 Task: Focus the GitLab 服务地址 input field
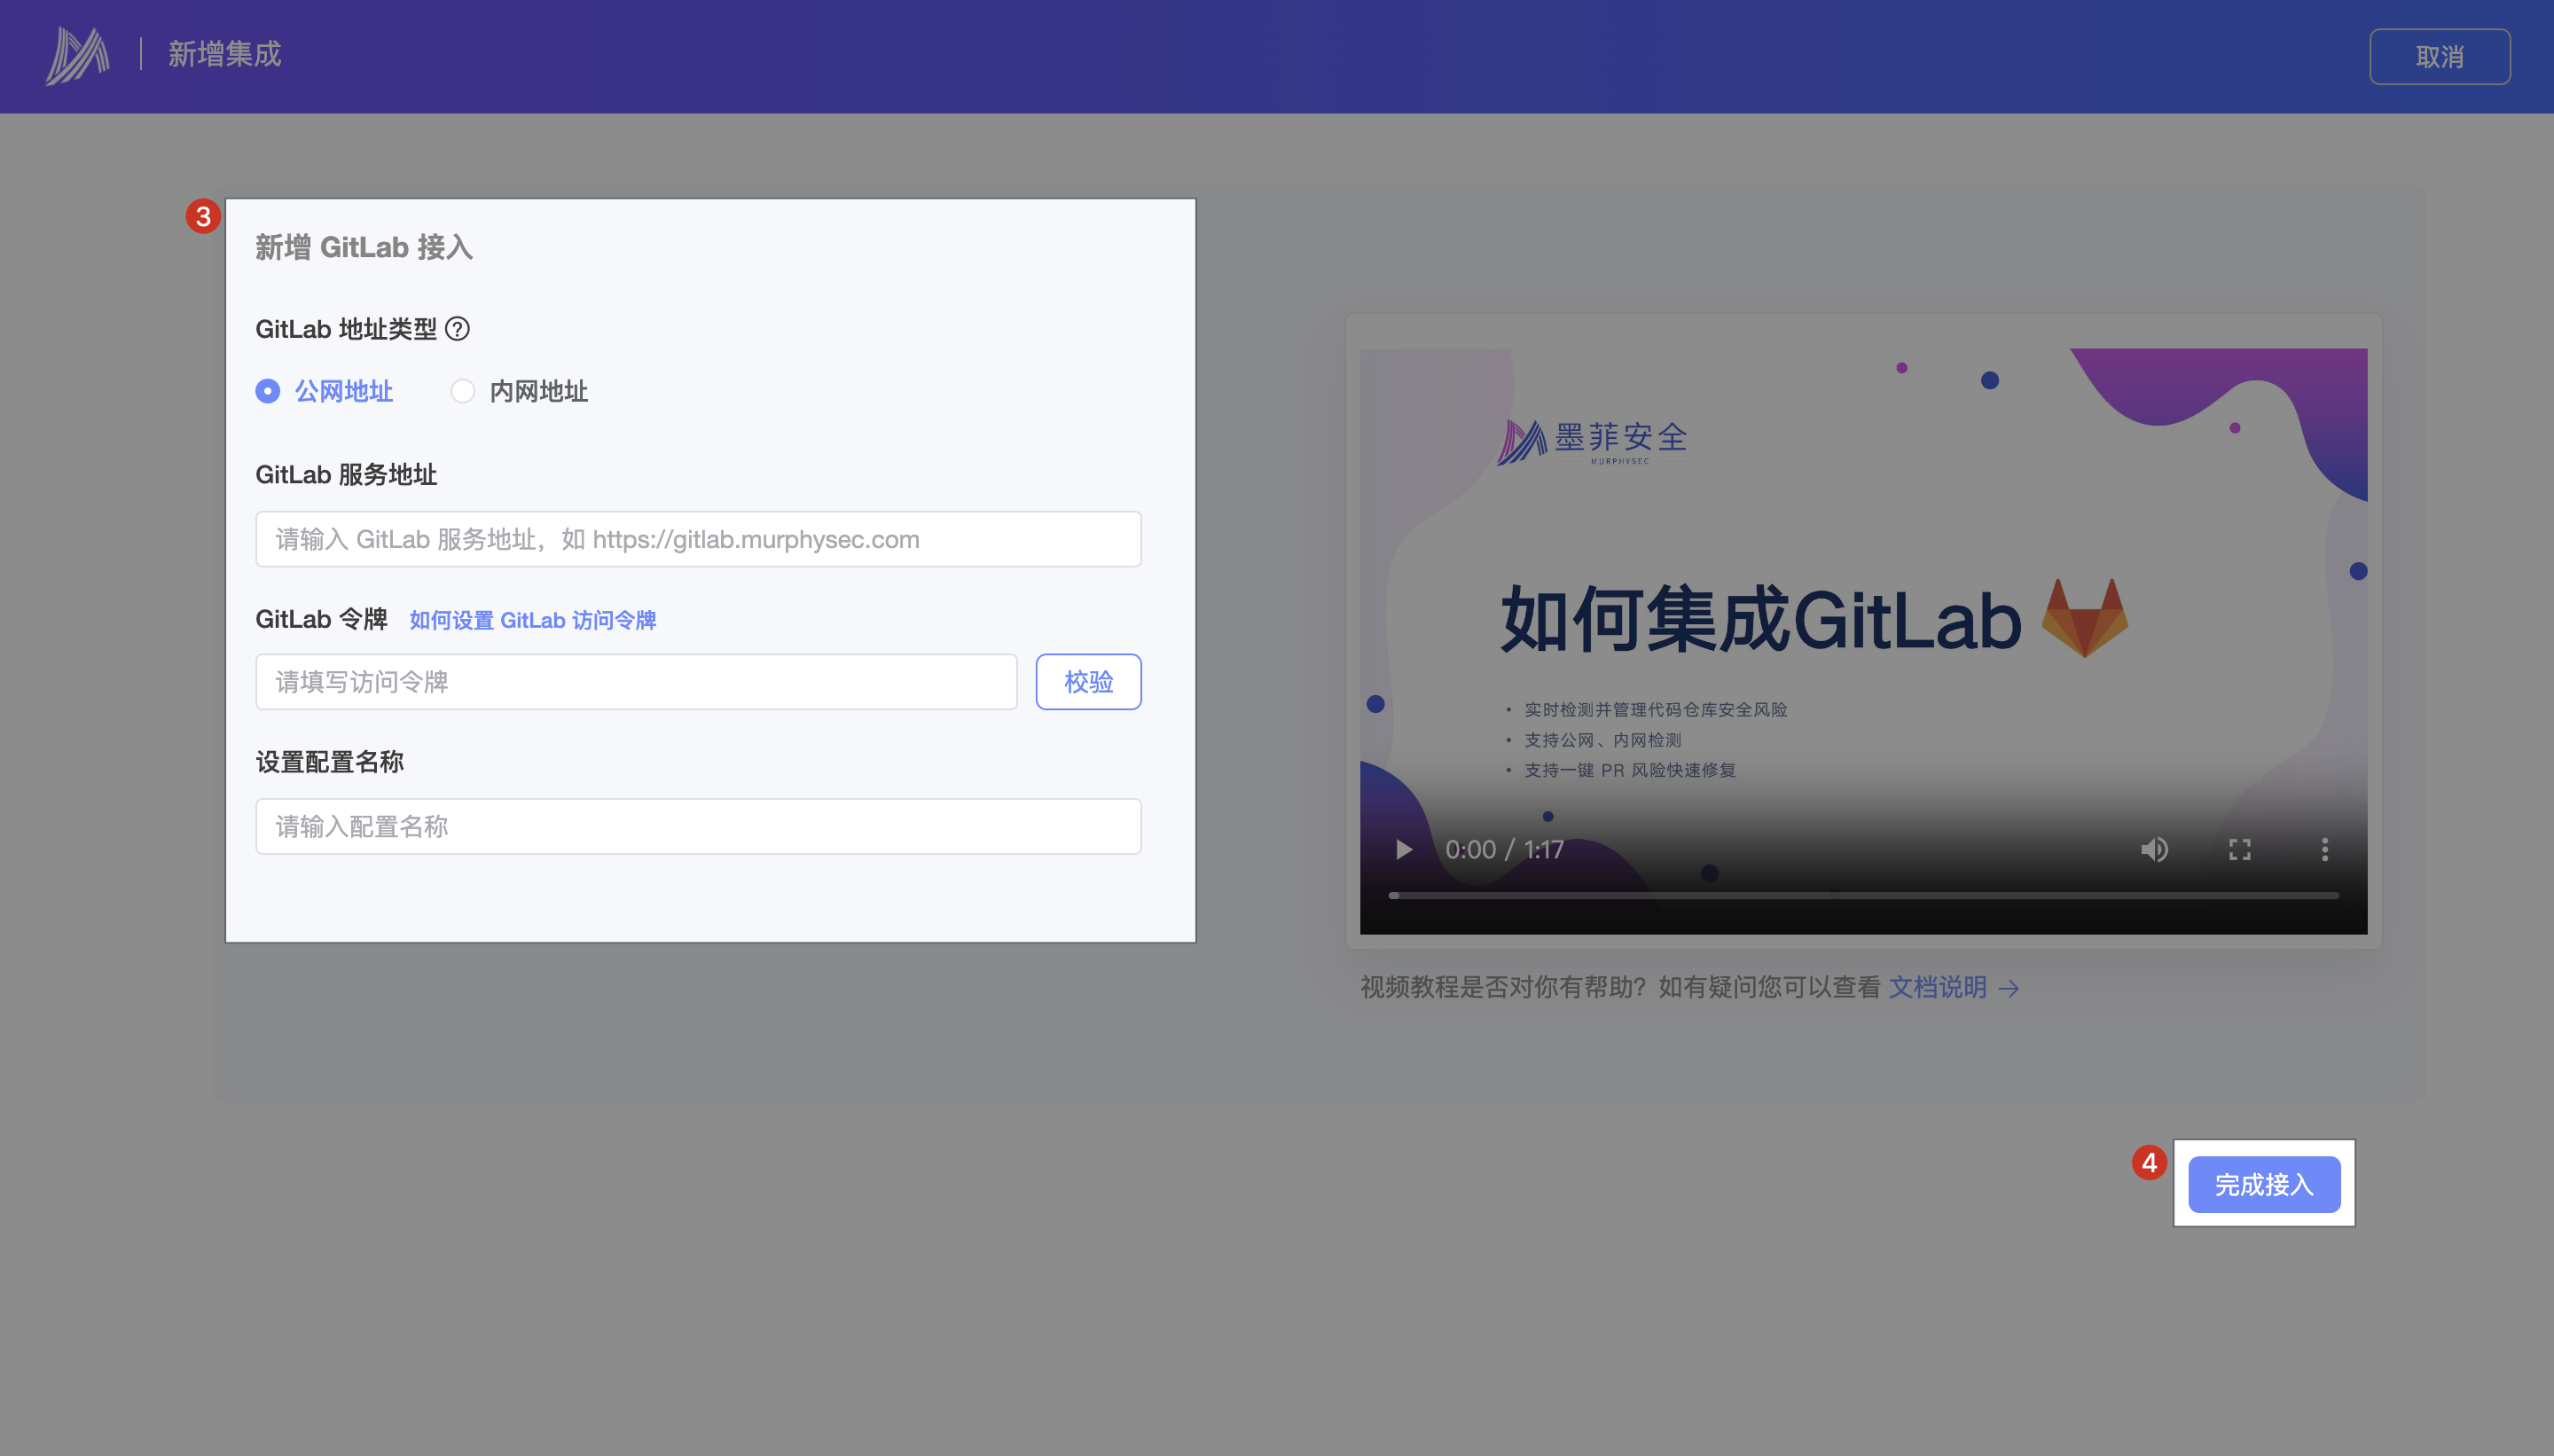(698, 539)
